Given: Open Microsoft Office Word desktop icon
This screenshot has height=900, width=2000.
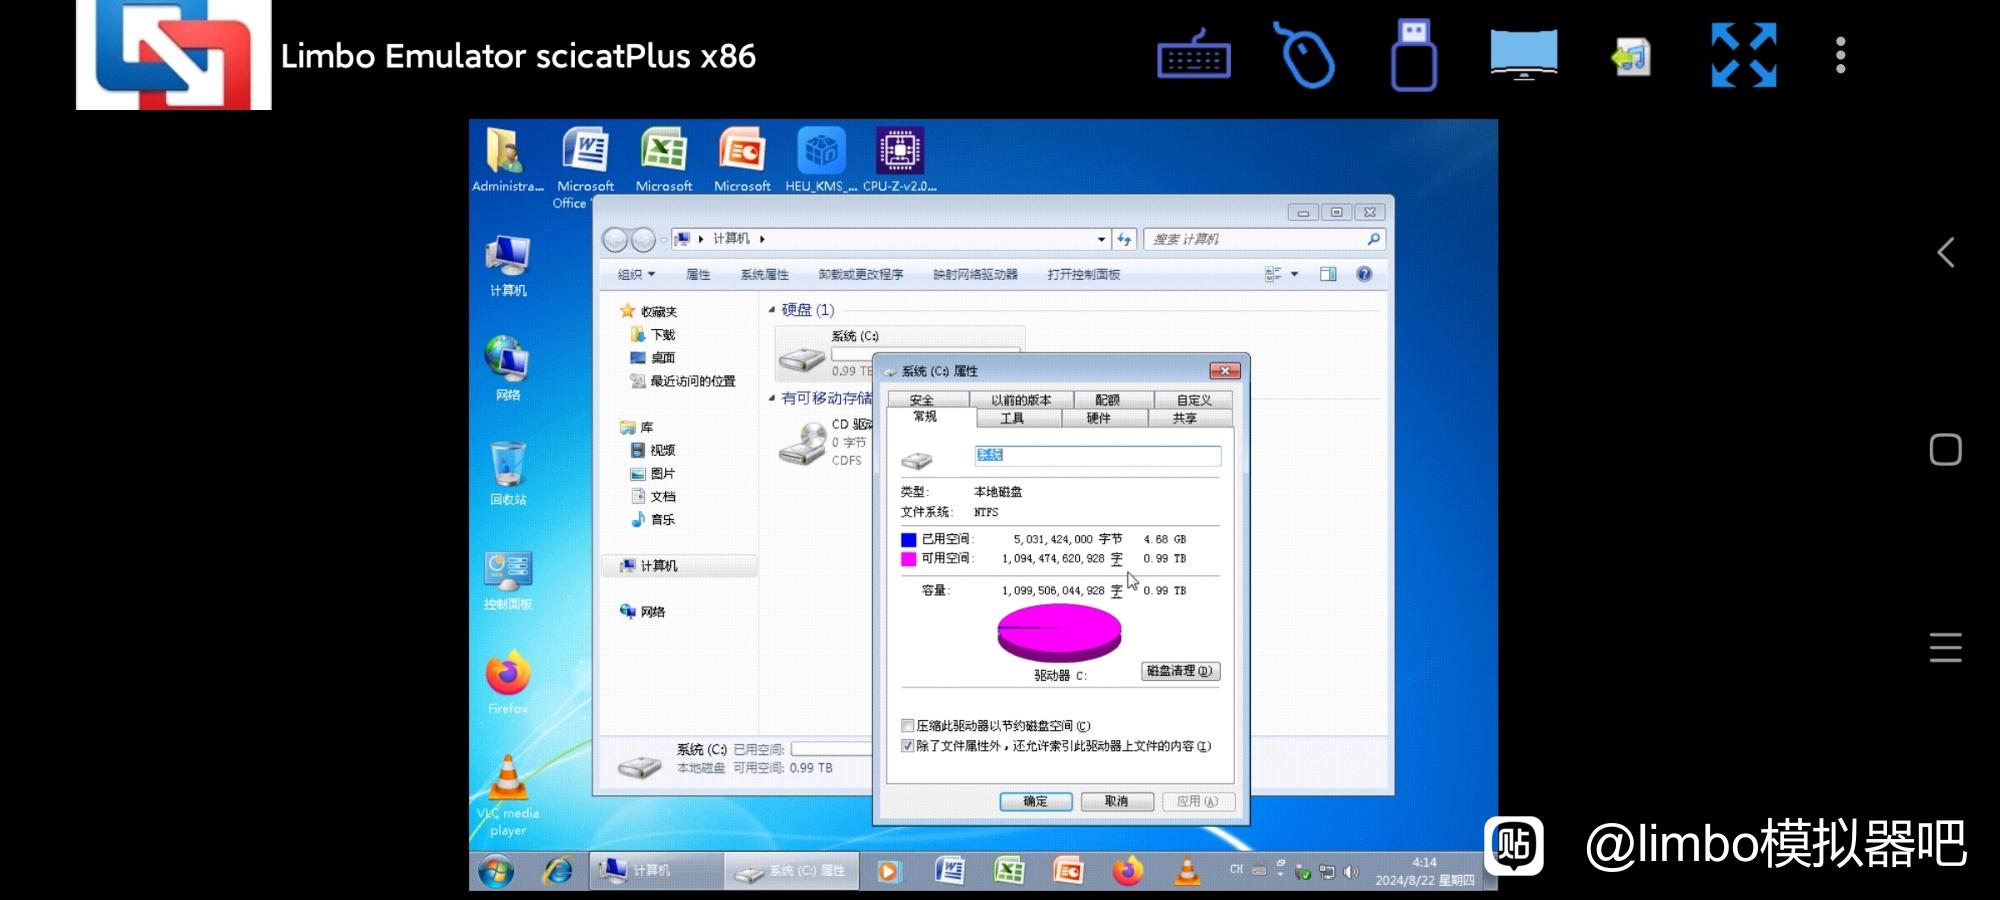Looking at the screenshot, I should [x=585, y=167].
